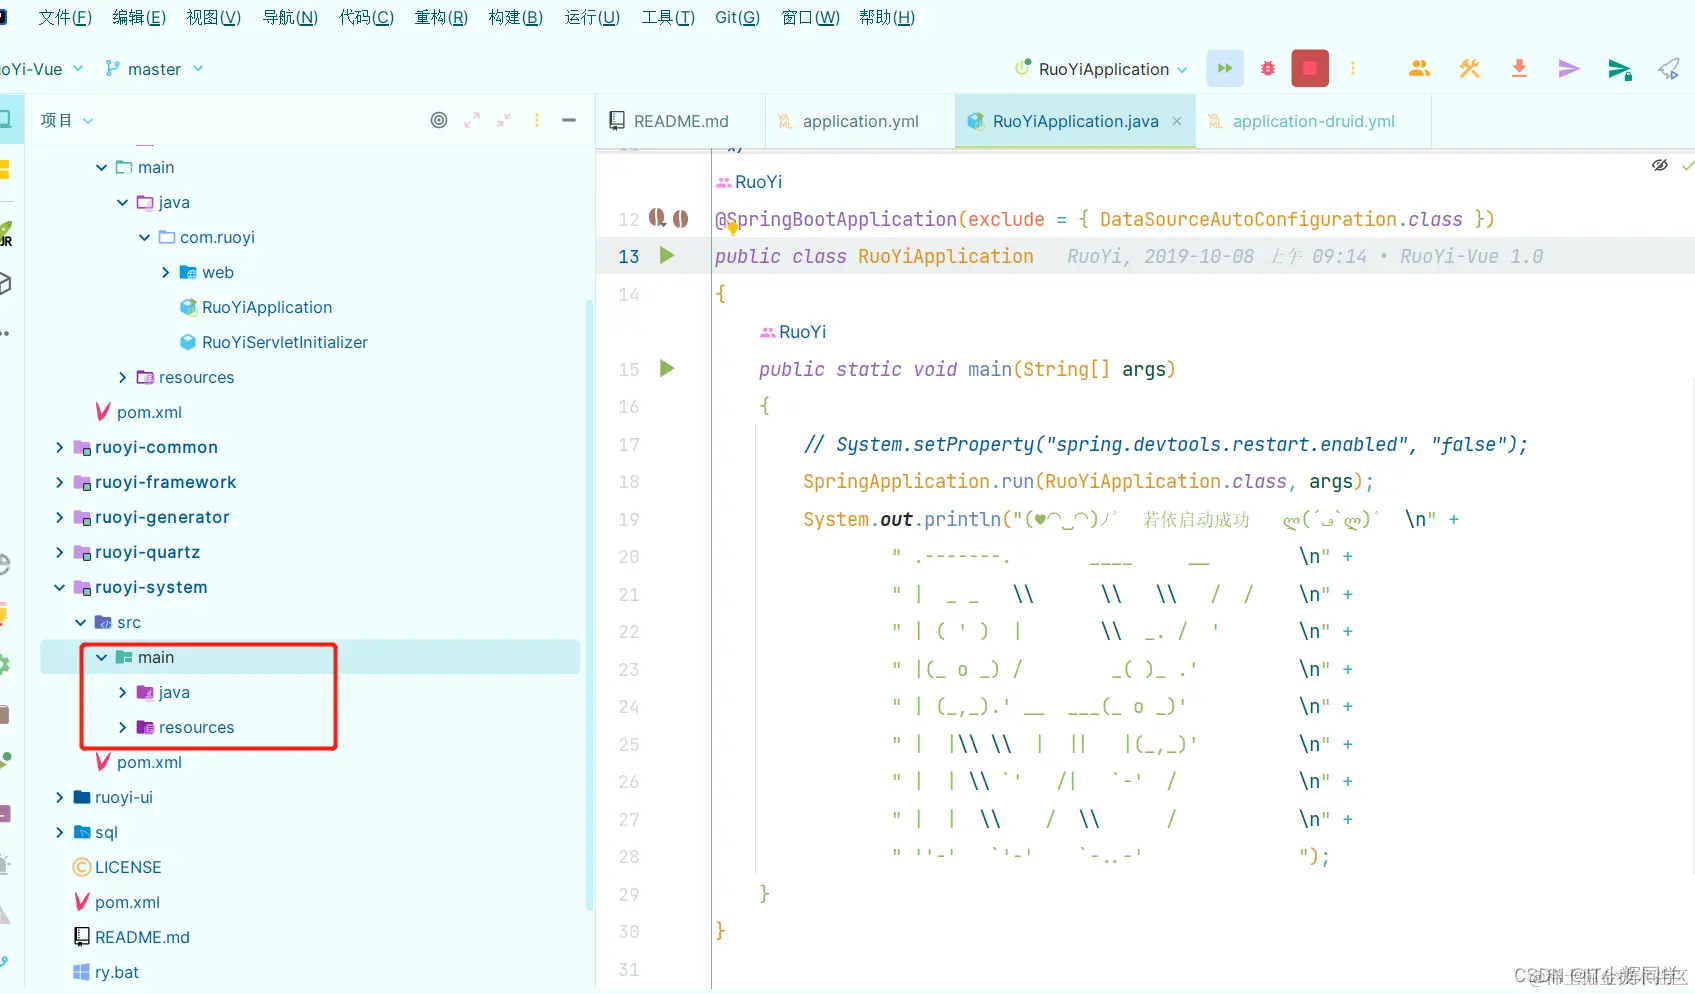Expand the ruoyi-ui folder

(x=60, y=797)
